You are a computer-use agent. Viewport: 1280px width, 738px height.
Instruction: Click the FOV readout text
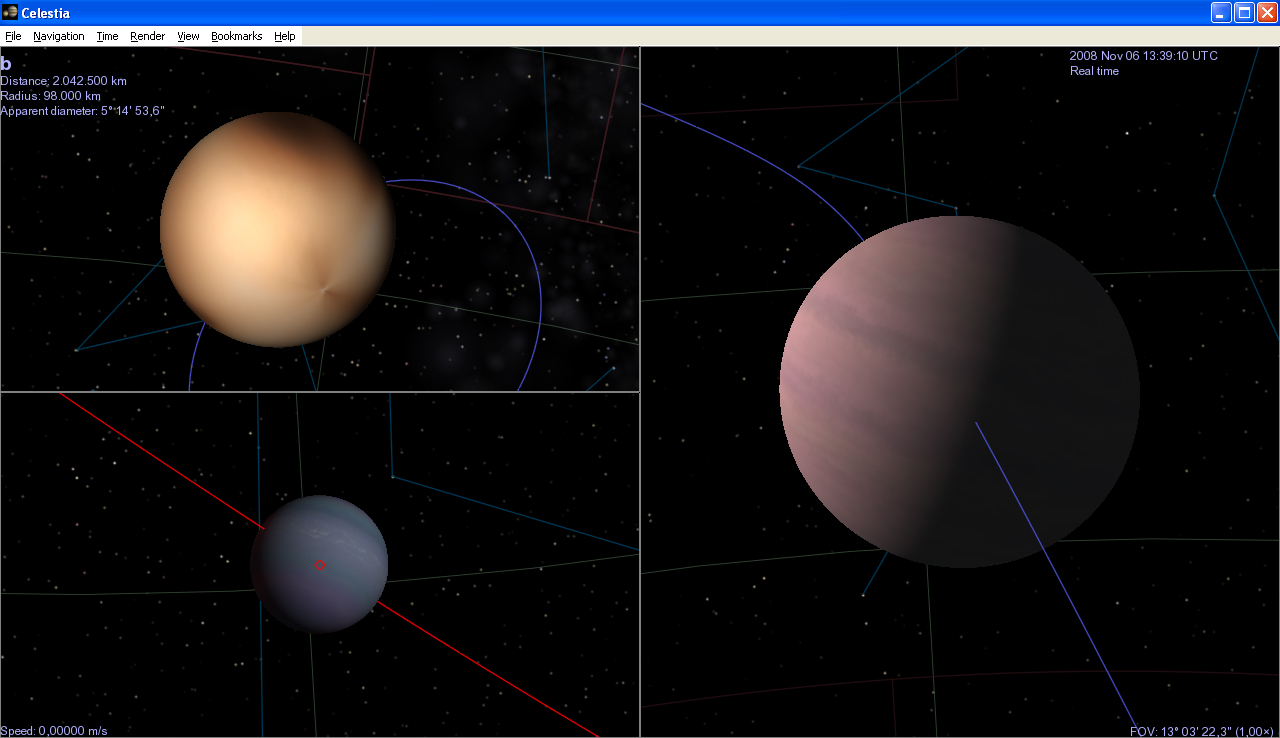1201,731
